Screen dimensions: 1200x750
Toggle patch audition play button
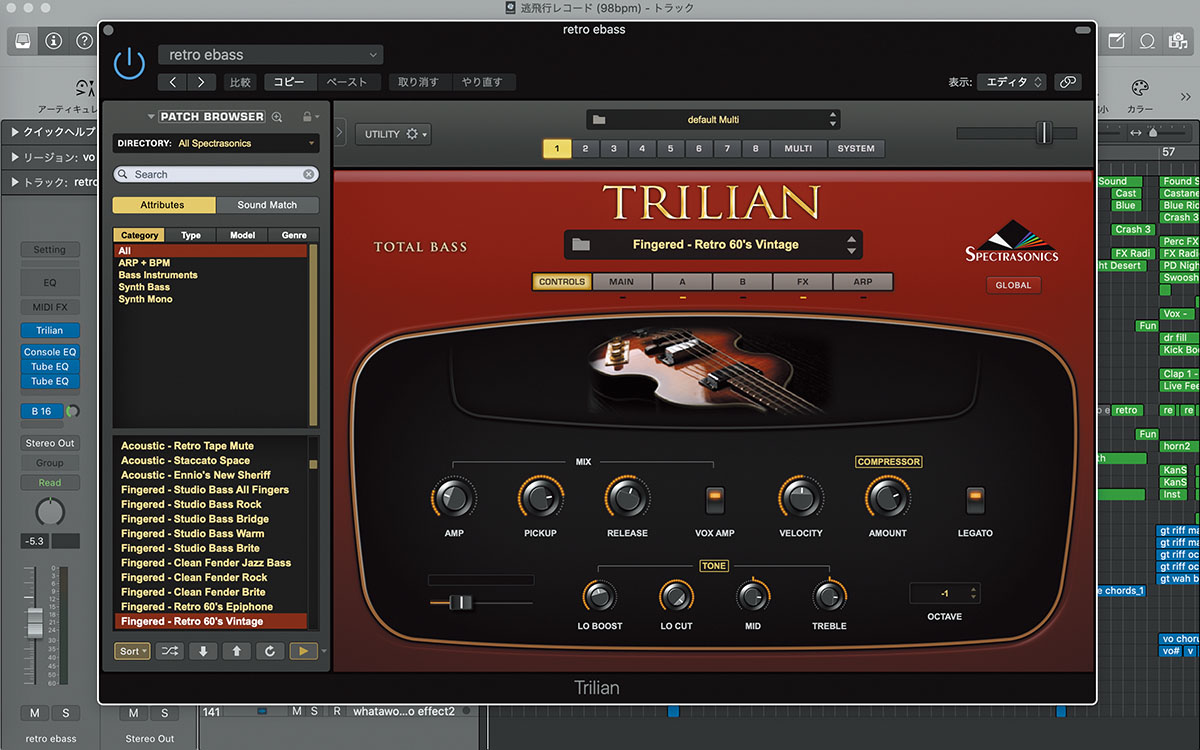303,651
